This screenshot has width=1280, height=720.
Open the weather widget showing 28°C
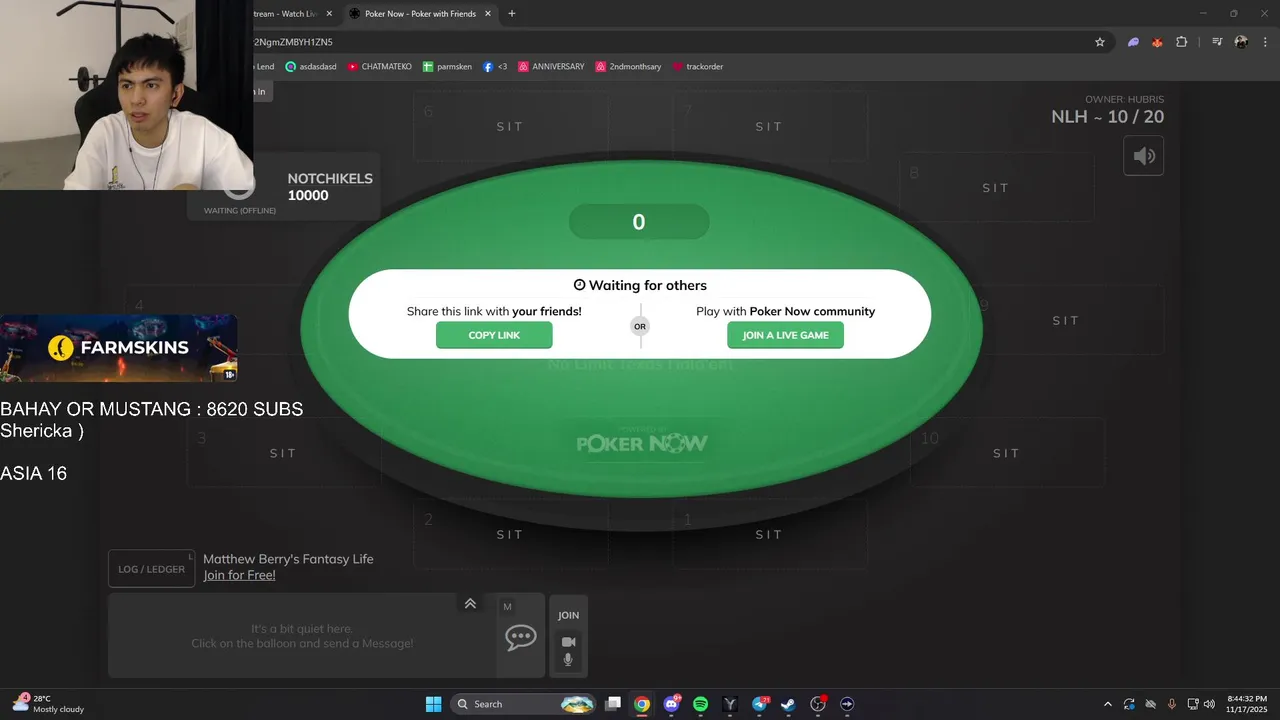point(48,704)
